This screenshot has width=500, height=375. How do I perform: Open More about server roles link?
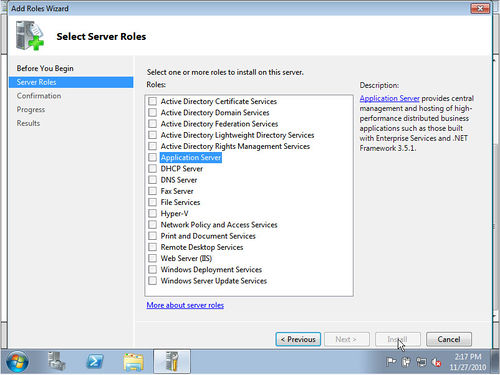[x=185, y=305]
